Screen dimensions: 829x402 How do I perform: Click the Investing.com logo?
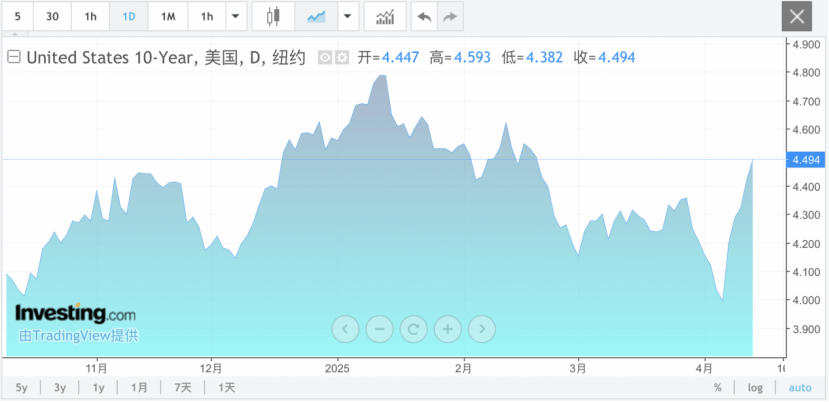click(75, 313)
